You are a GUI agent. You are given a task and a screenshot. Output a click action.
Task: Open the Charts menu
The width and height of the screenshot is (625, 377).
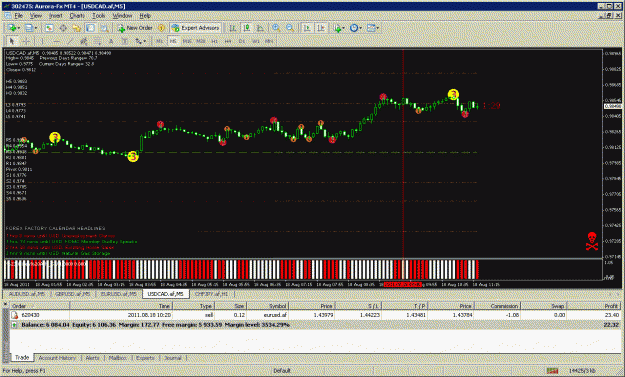(x=77, y=16)
